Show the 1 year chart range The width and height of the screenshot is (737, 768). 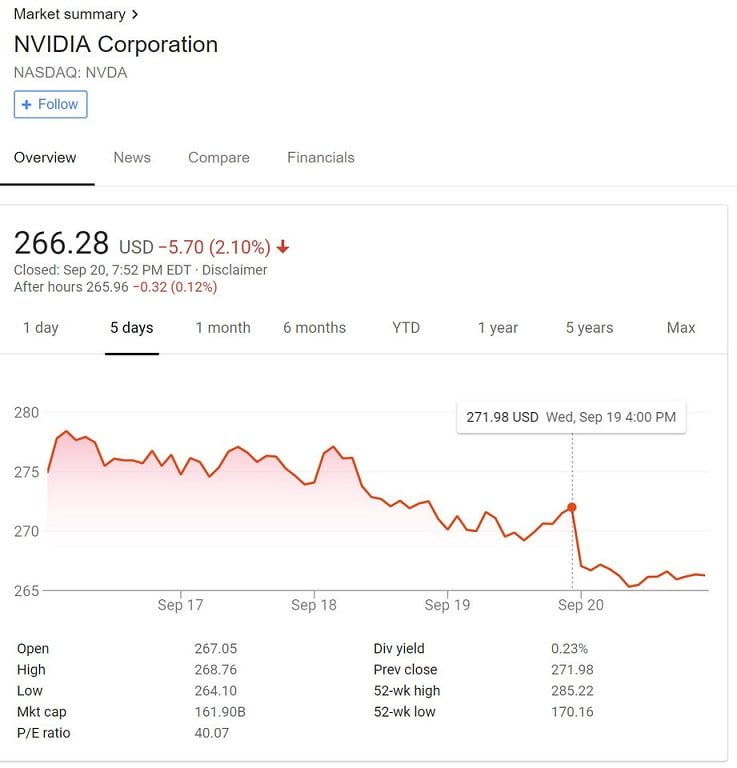click(x=498, y=327)
